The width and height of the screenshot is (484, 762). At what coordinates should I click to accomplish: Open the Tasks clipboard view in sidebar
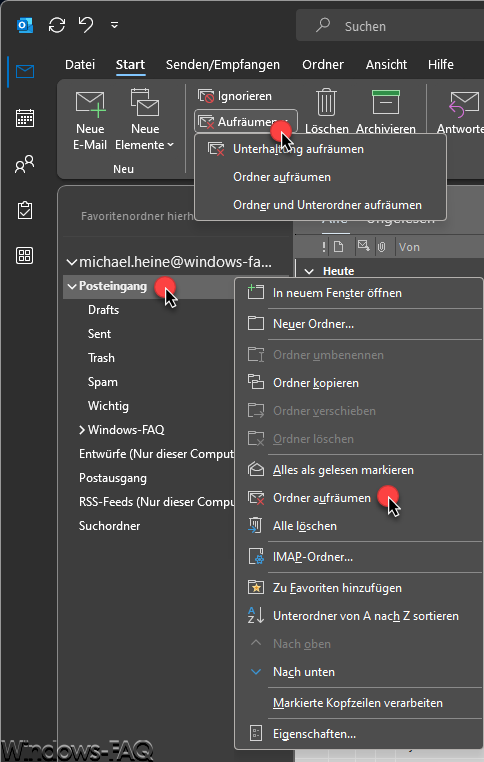pos(25,210)
